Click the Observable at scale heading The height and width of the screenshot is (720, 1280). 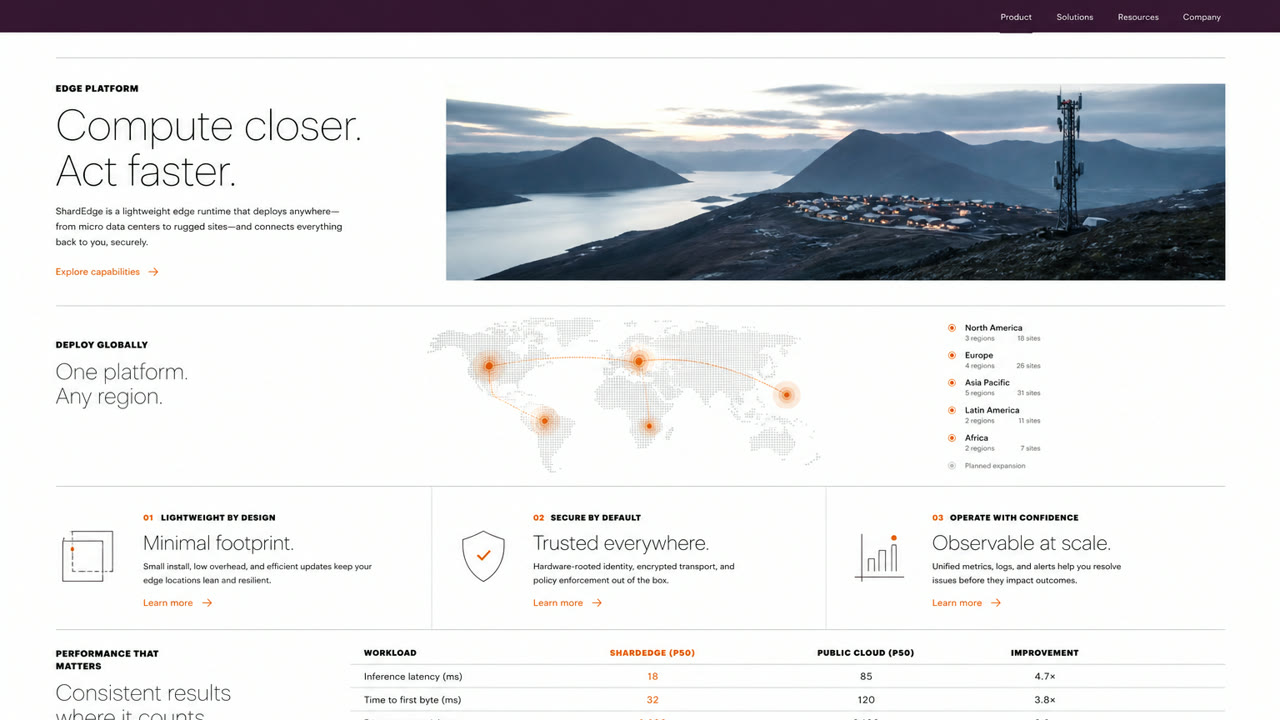pos(1021,543)
